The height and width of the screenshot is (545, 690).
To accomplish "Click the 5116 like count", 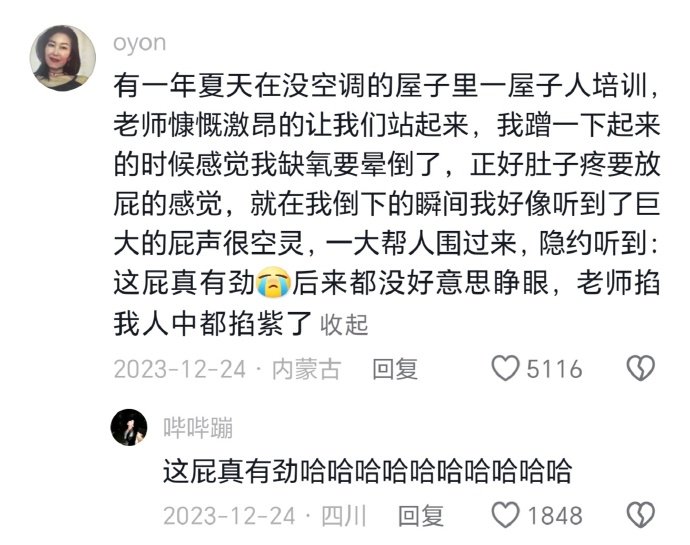I will 554,369.
